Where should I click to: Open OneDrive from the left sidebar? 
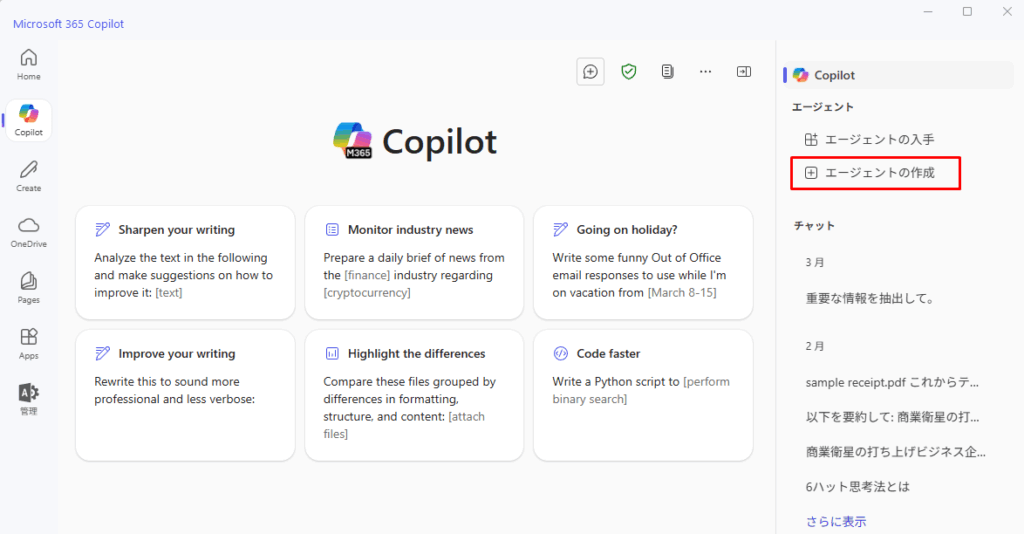click(28, 232)
